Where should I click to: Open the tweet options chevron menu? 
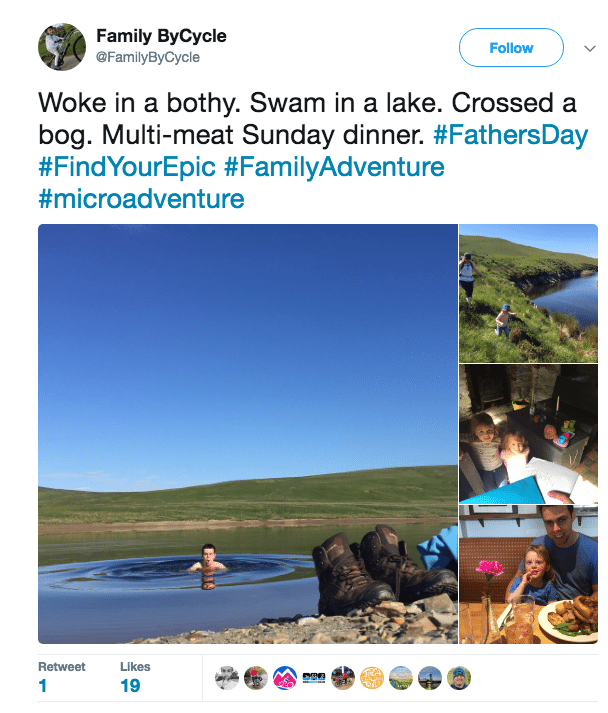[x=587, y=47]
